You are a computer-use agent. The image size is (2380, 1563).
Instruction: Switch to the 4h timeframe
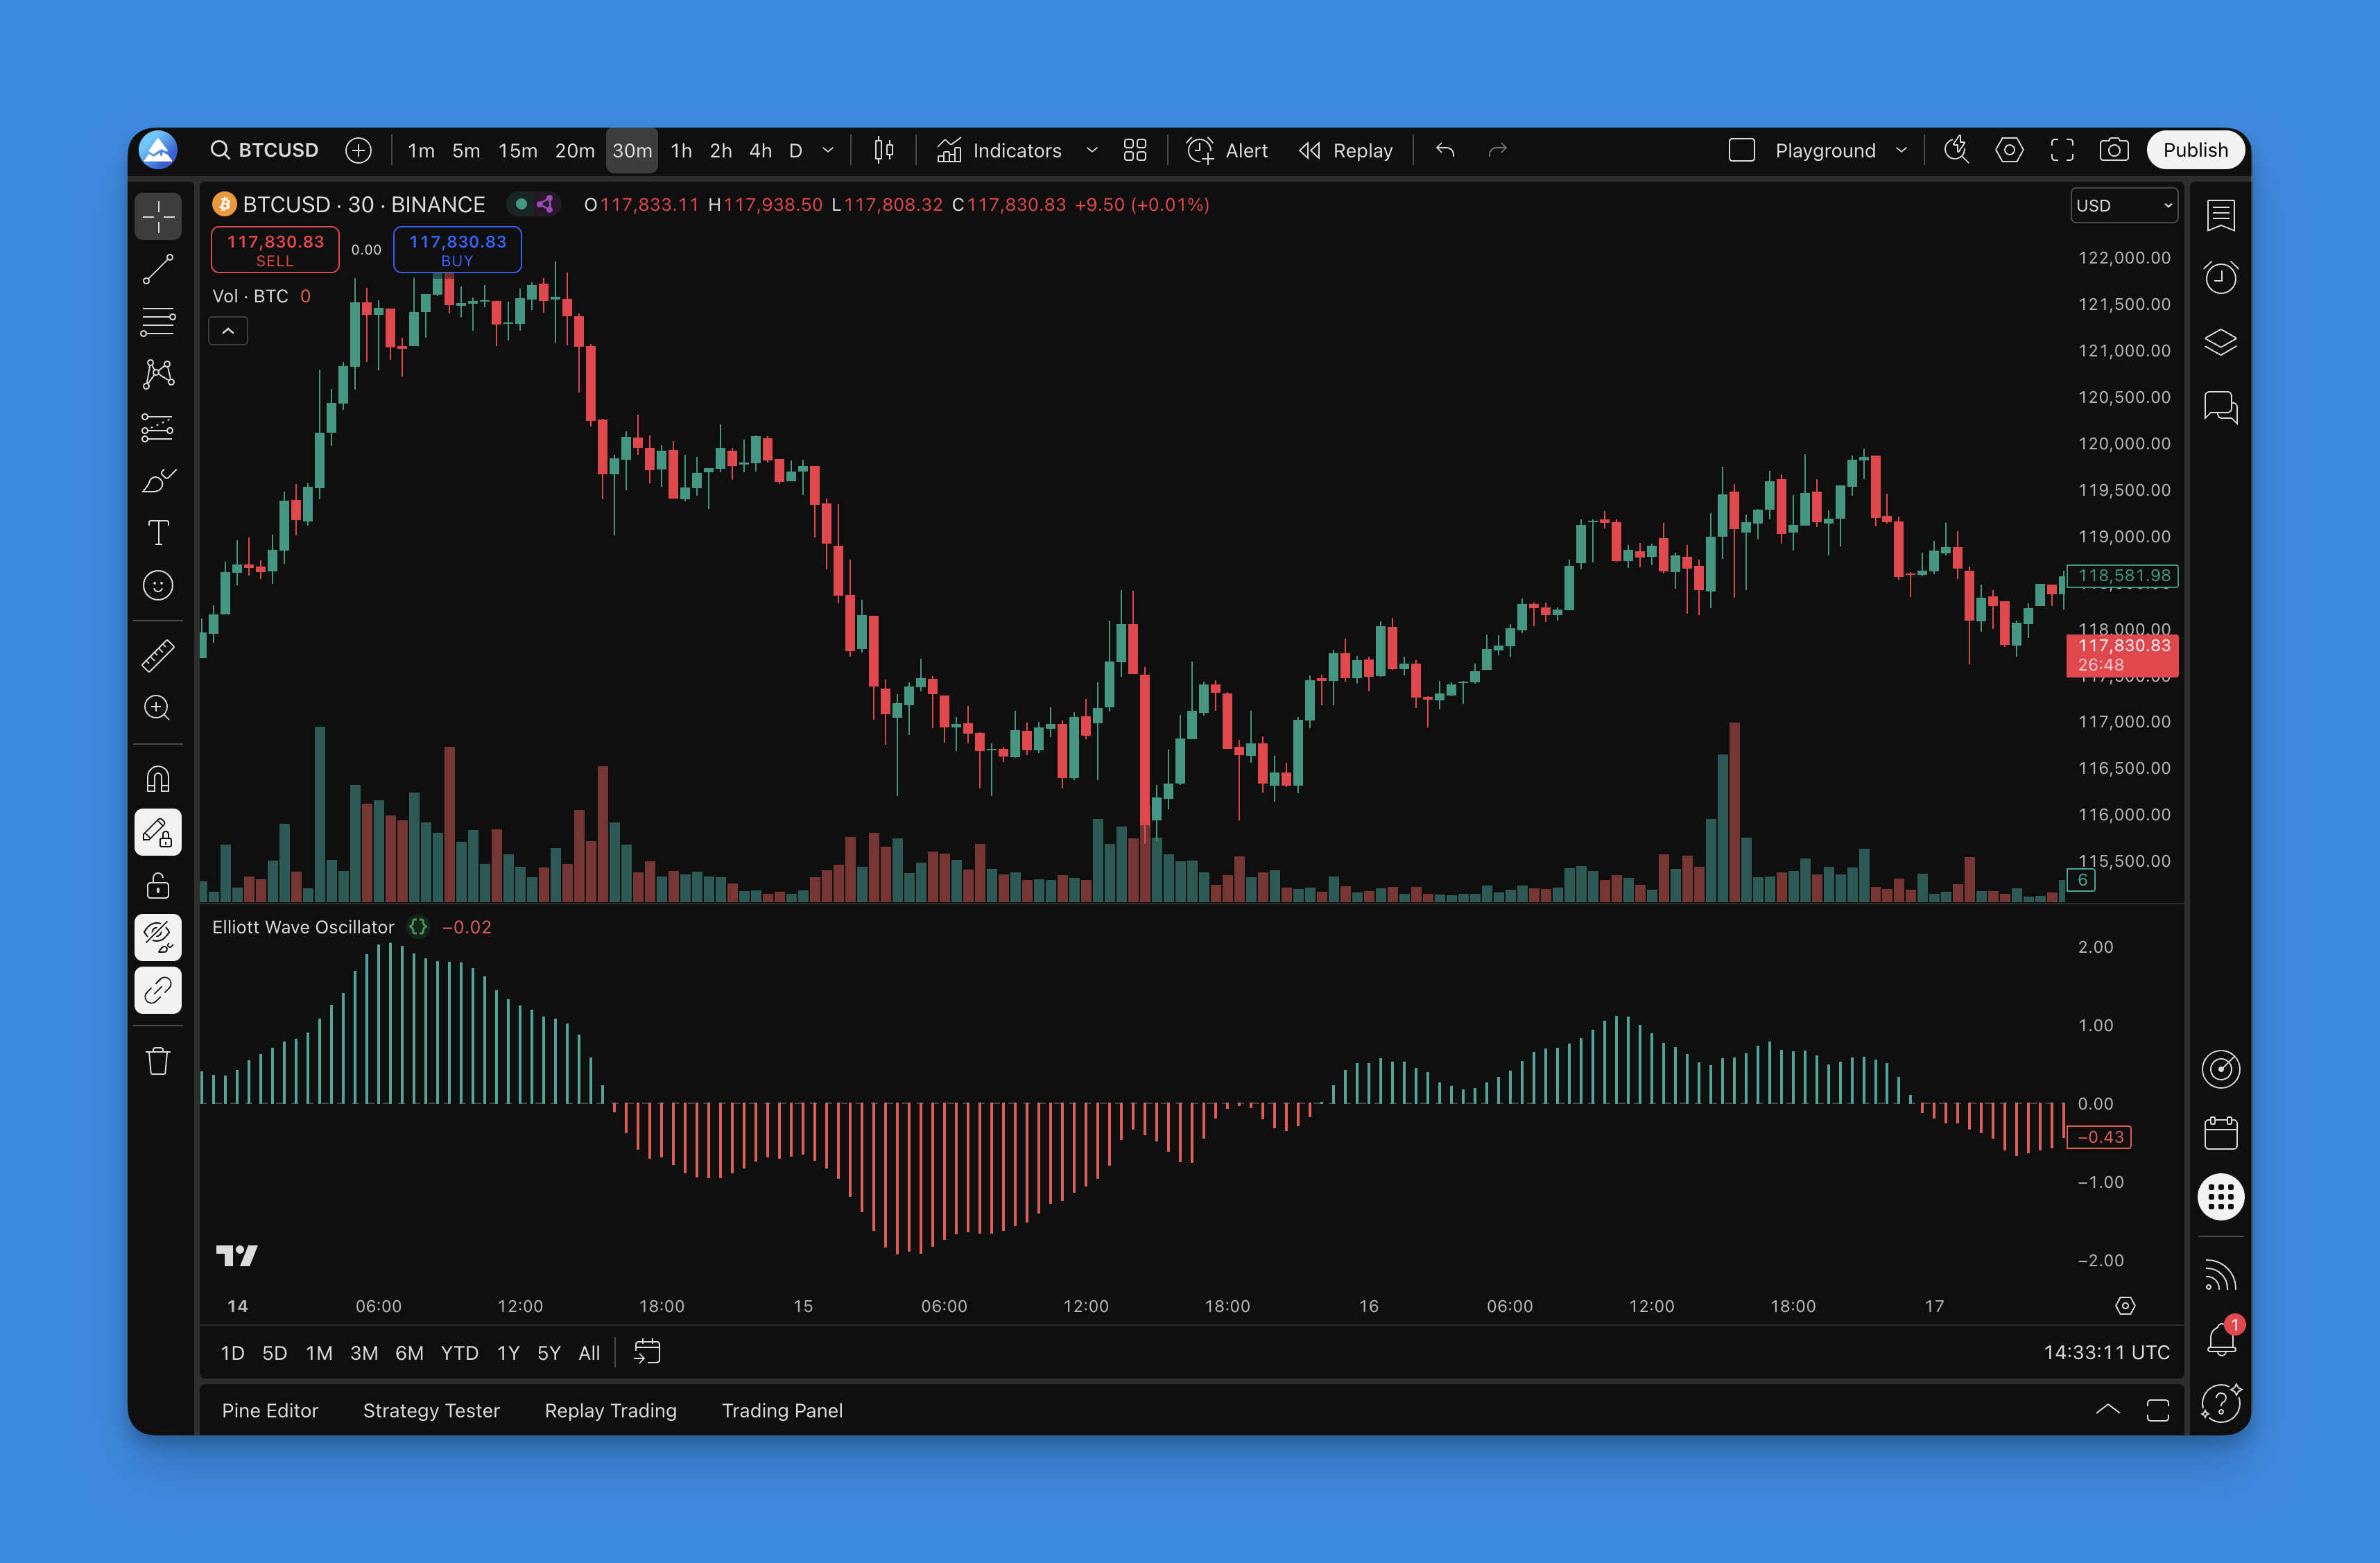click(760, 150)
